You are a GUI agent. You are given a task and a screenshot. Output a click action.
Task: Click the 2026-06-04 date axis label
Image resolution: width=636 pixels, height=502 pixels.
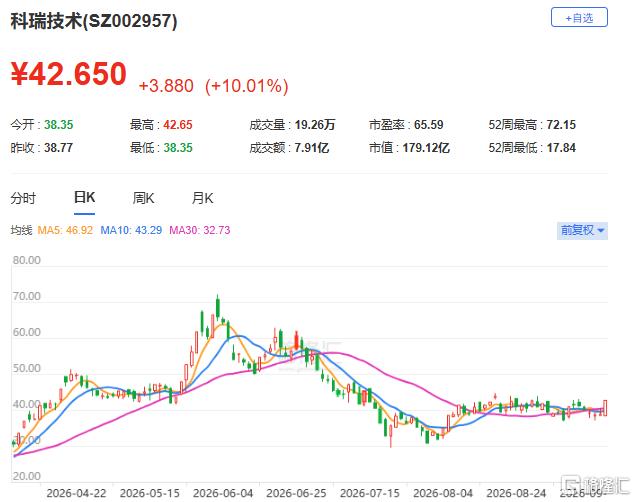click(x=223, y=493)
